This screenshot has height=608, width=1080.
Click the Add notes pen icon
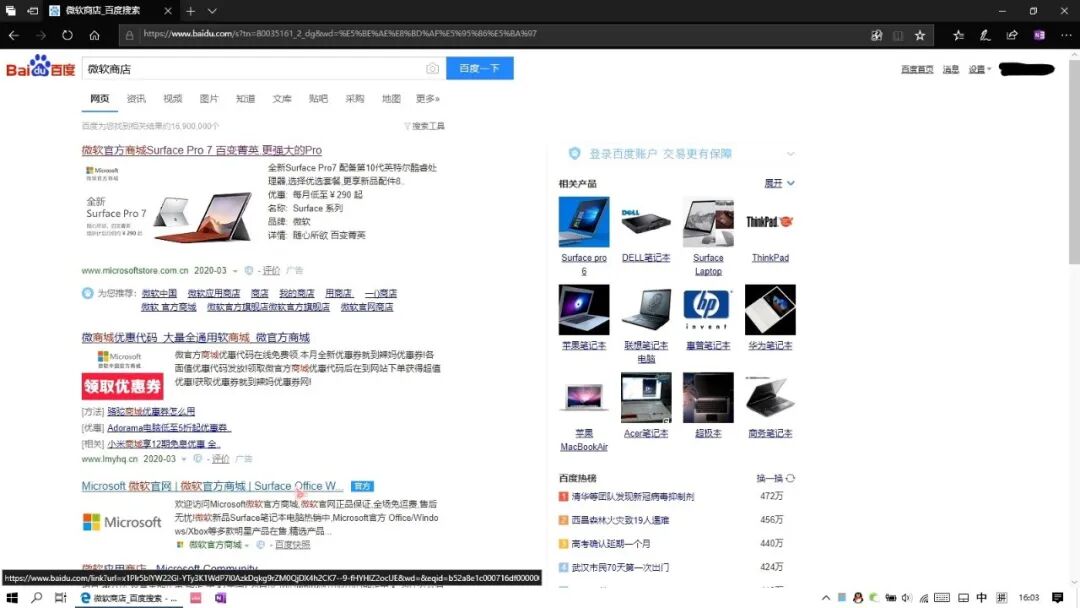985,35
